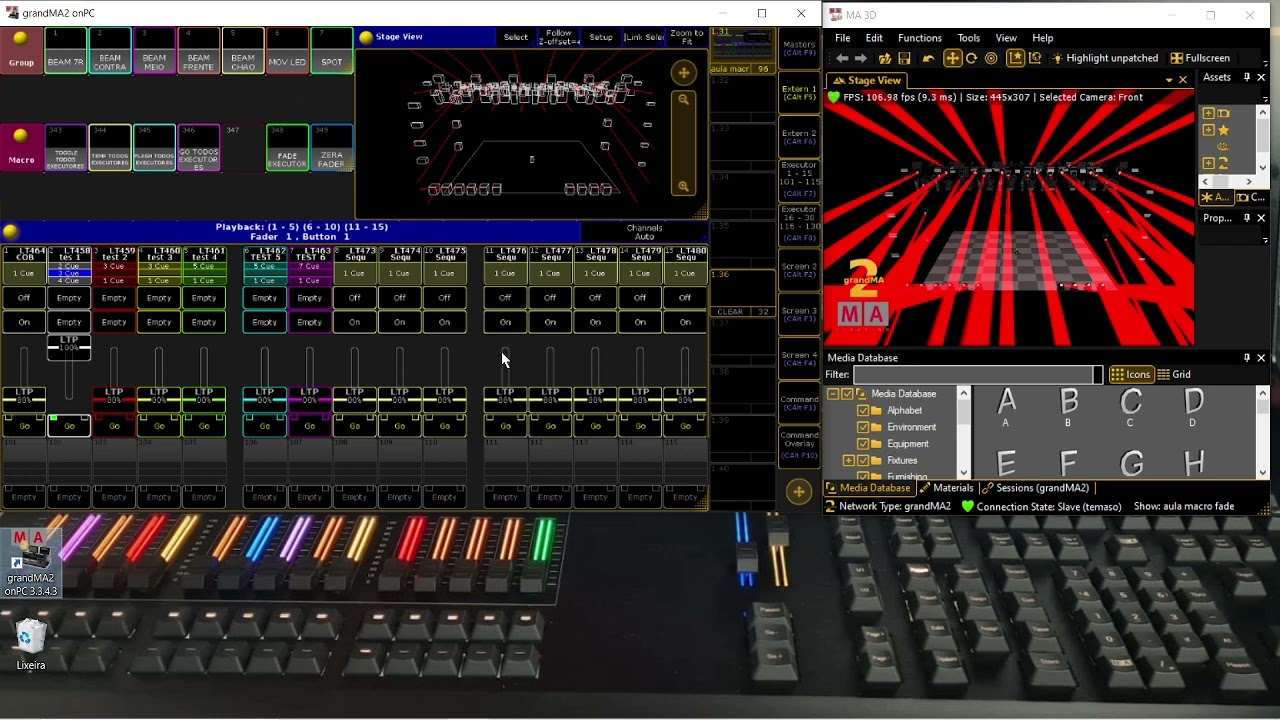The image size is (1280, 720).
Task: Click Zoom to Fit in Stage View
Action: (687, 37)
